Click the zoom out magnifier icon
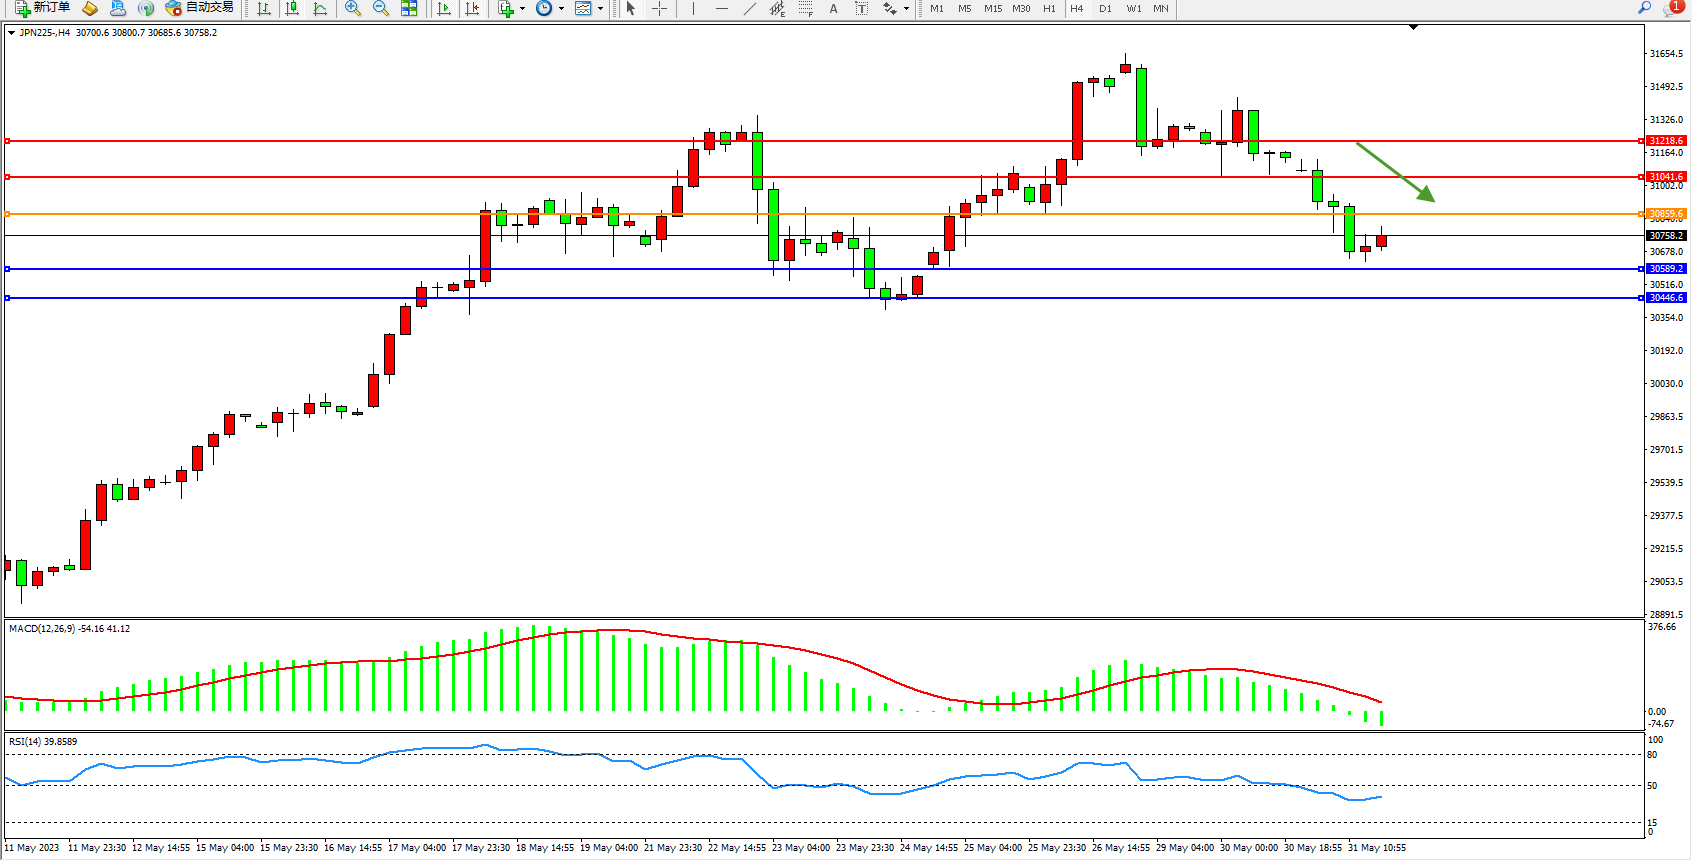This screenshot has height=861, width=1692. click(380, 8)
